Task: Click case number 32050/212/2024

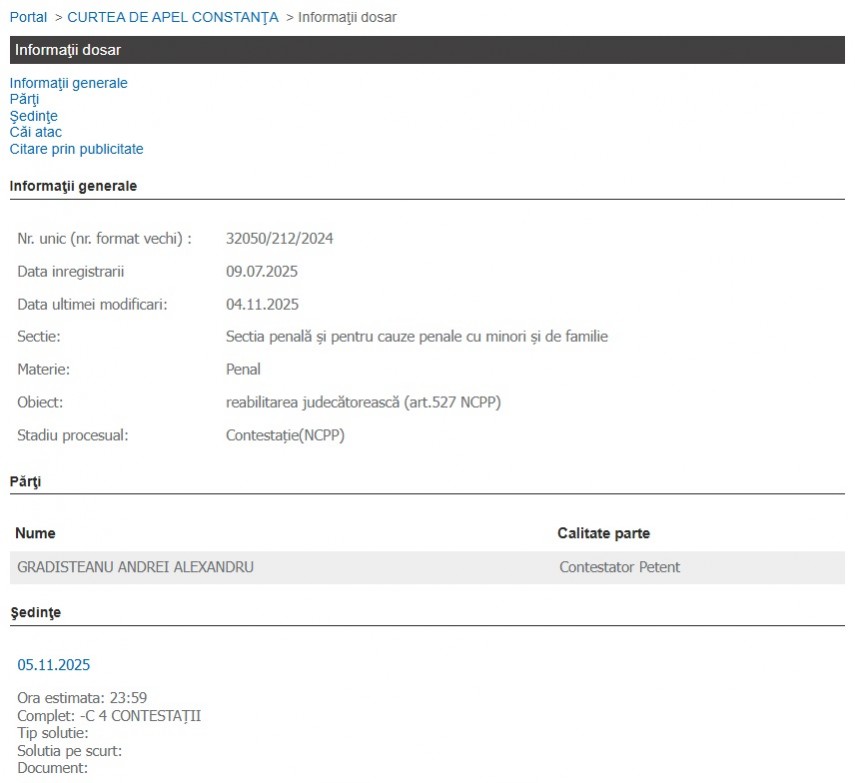Action: pos(279,239)
